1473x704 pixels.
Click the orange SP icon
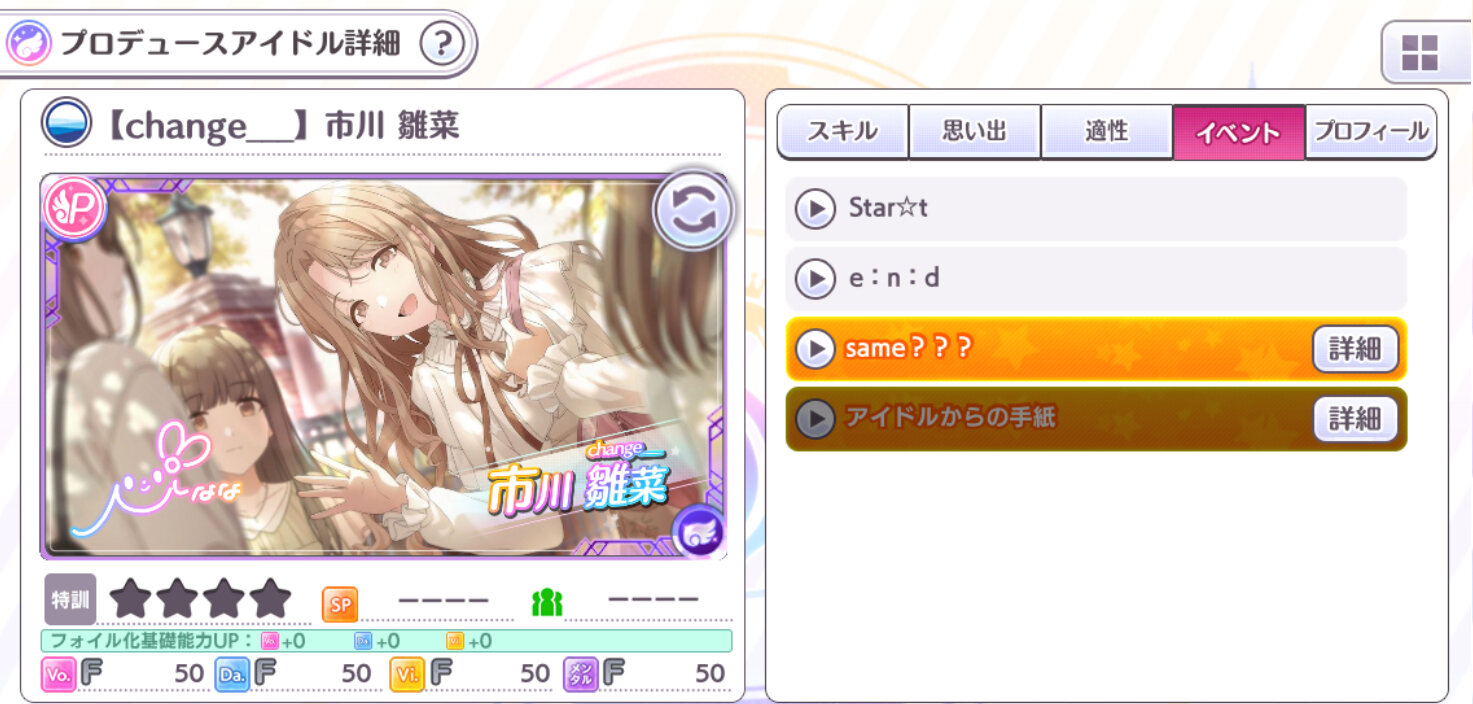click(x=340, y=603)
